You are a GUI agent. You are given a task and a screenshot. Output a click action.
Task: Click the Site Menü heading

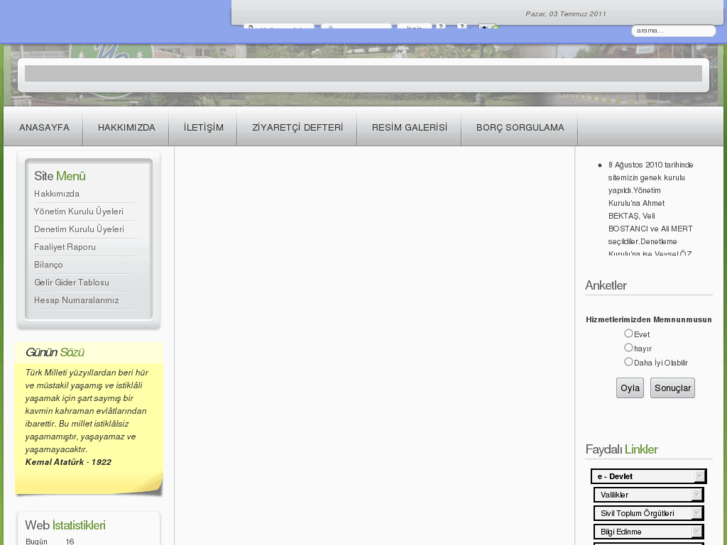pyautogui.click(x=60, y=176)
